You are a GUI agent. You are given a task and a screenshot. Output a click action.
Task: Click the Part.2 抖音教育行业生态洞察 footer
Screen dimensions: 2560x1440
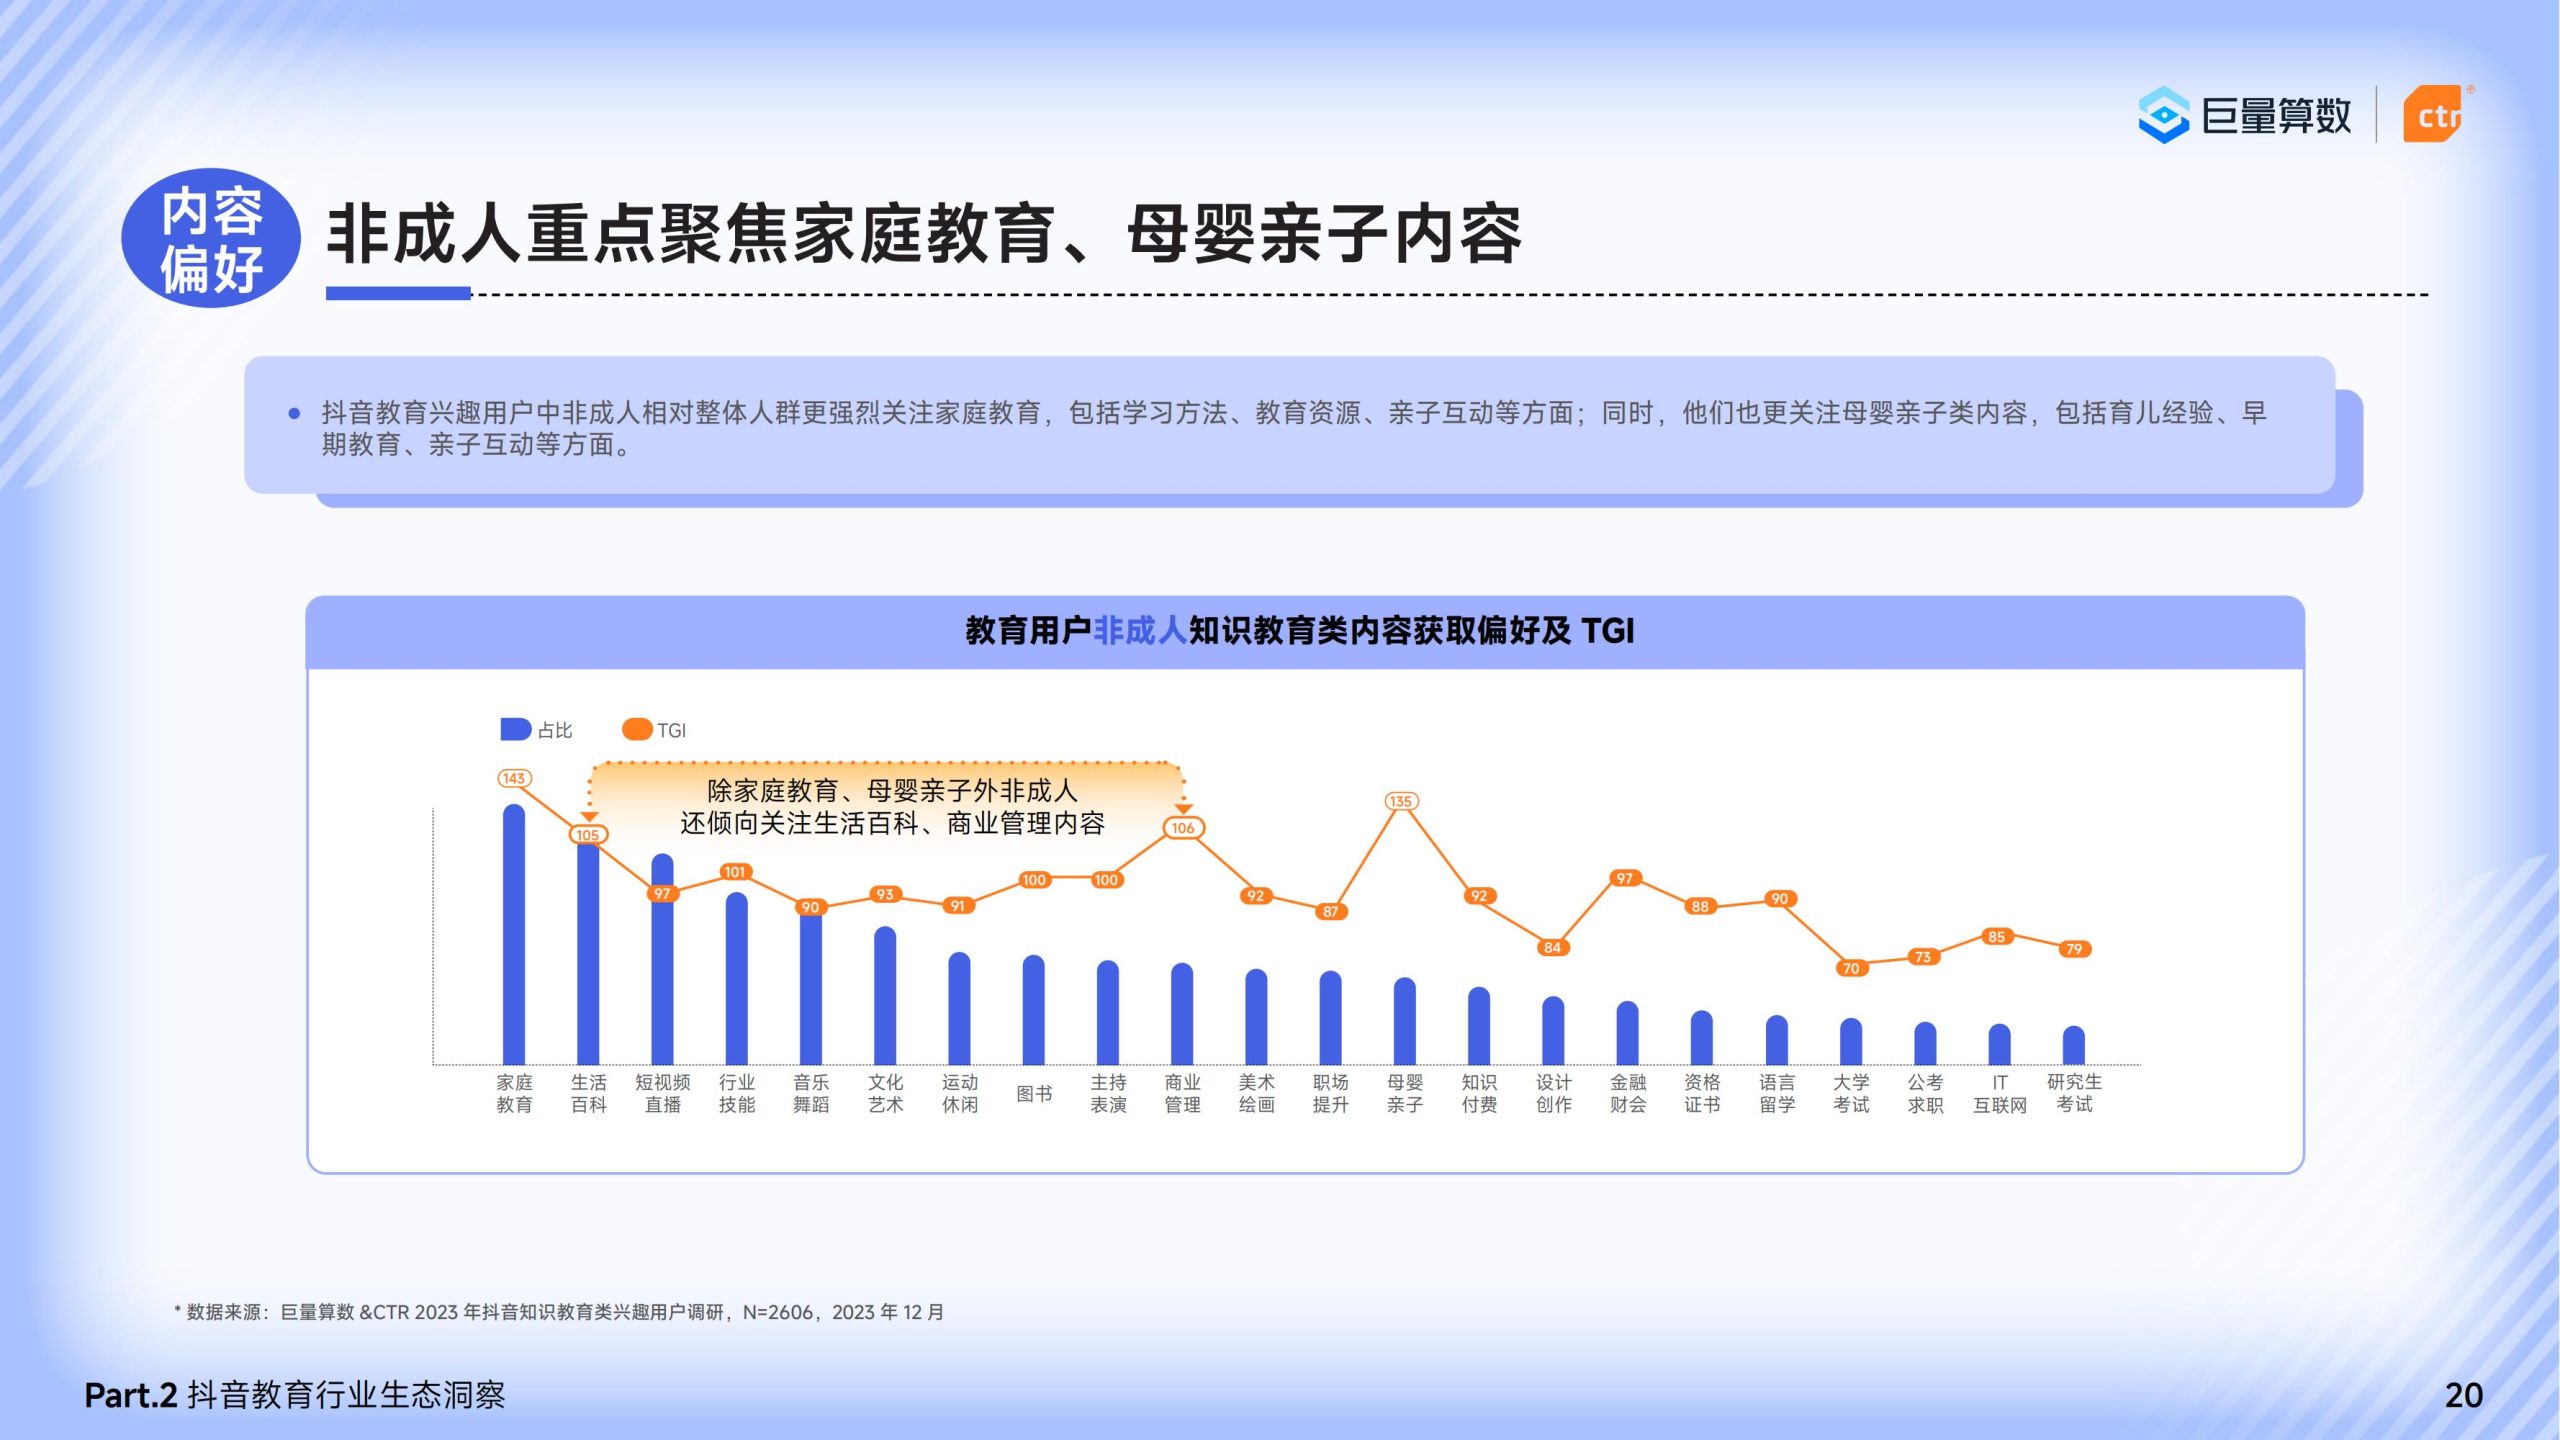(295, 1395)
